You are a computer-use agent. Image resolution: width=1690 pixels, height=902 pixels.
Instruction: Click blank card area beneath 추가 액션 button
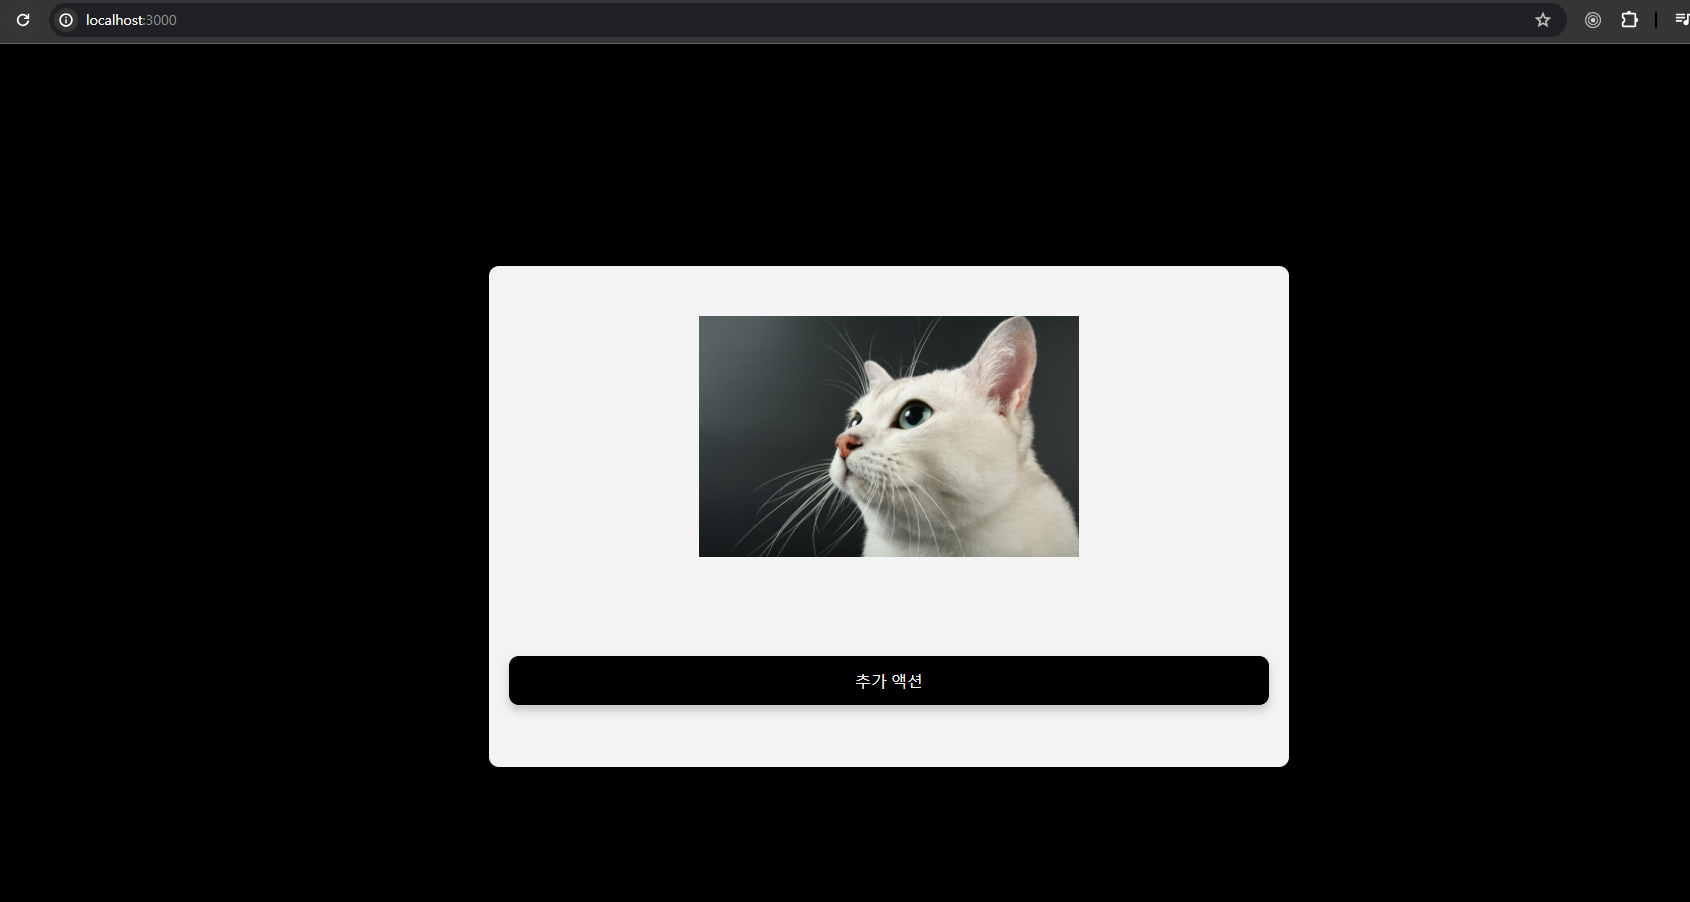[889, 737]
